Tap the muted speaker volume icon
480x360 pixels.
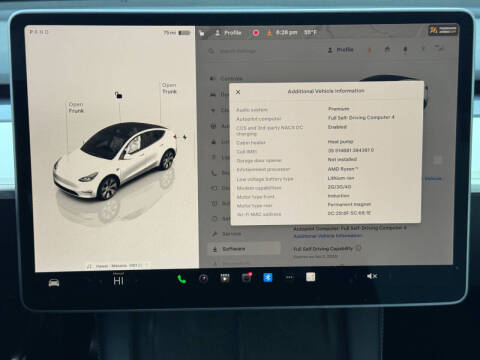coord(372,276)
